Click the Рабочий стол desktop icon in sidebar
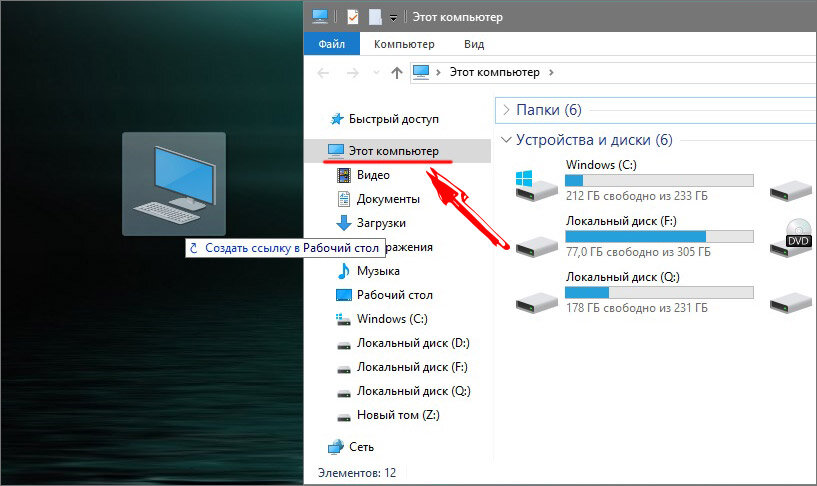 [x=344, y=295]
